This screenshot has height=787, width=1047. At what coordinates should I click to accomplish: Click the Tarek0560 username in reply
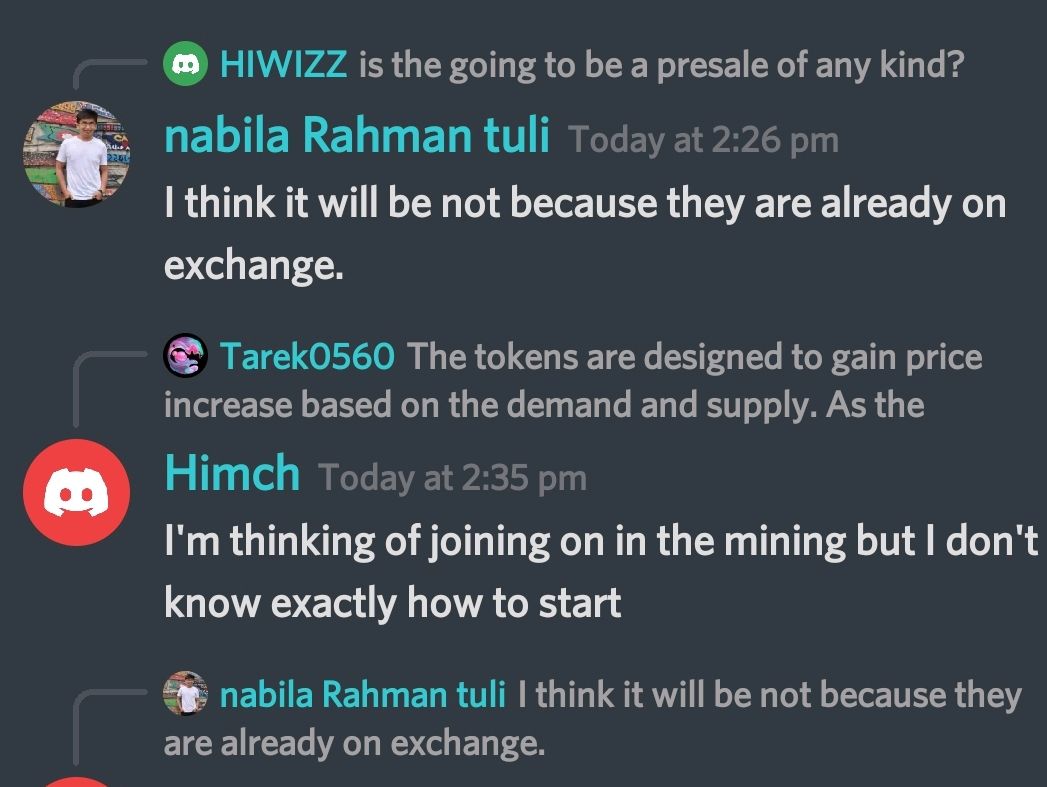point(307,356)
